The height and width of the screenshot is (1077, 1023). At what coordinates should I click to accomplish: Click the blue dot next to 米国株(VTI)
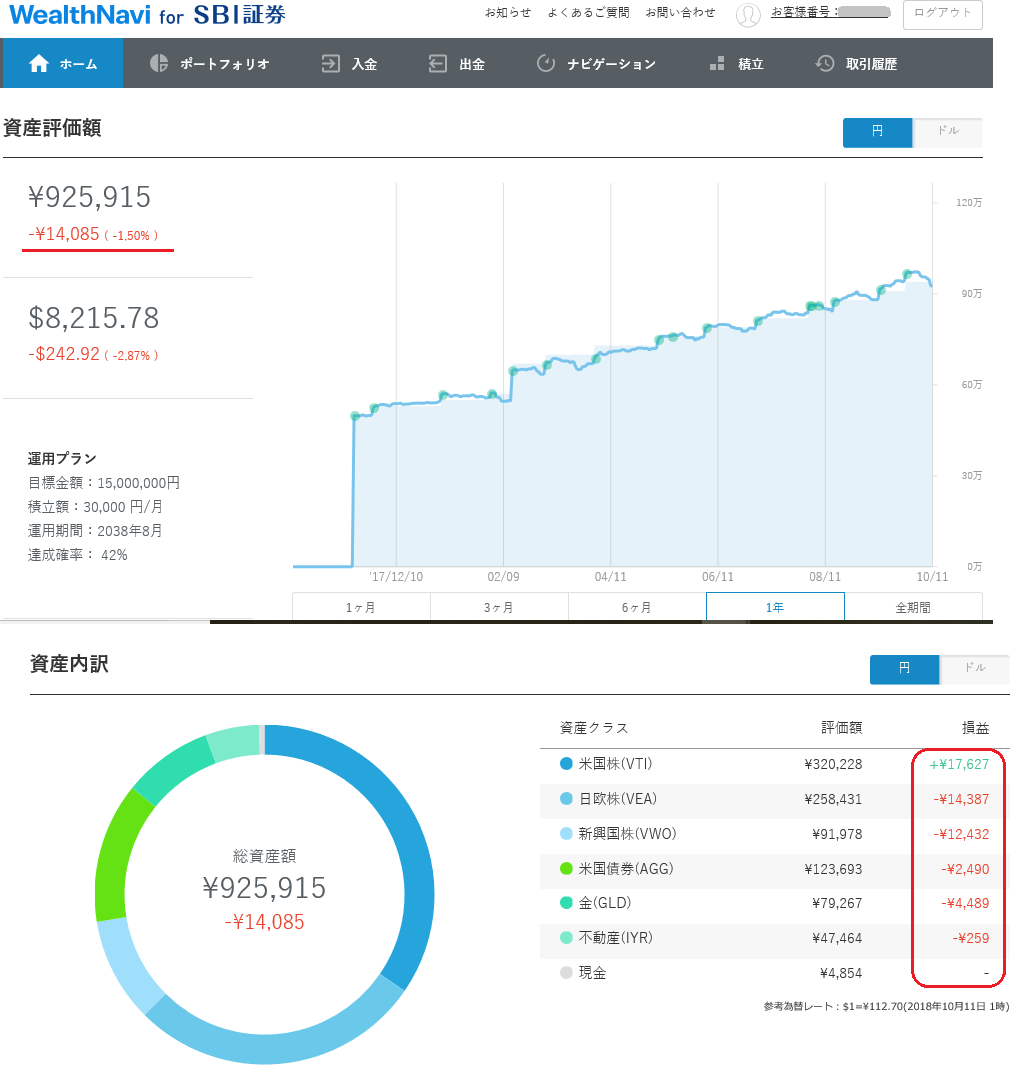point(566,764)
